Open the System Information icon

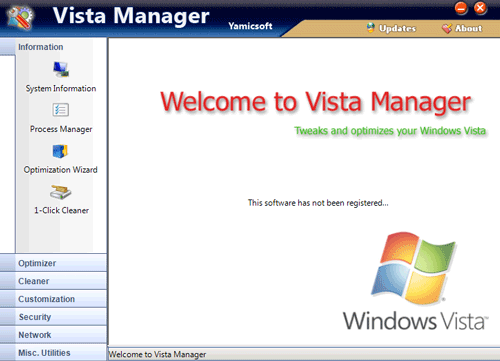(61, 69)
